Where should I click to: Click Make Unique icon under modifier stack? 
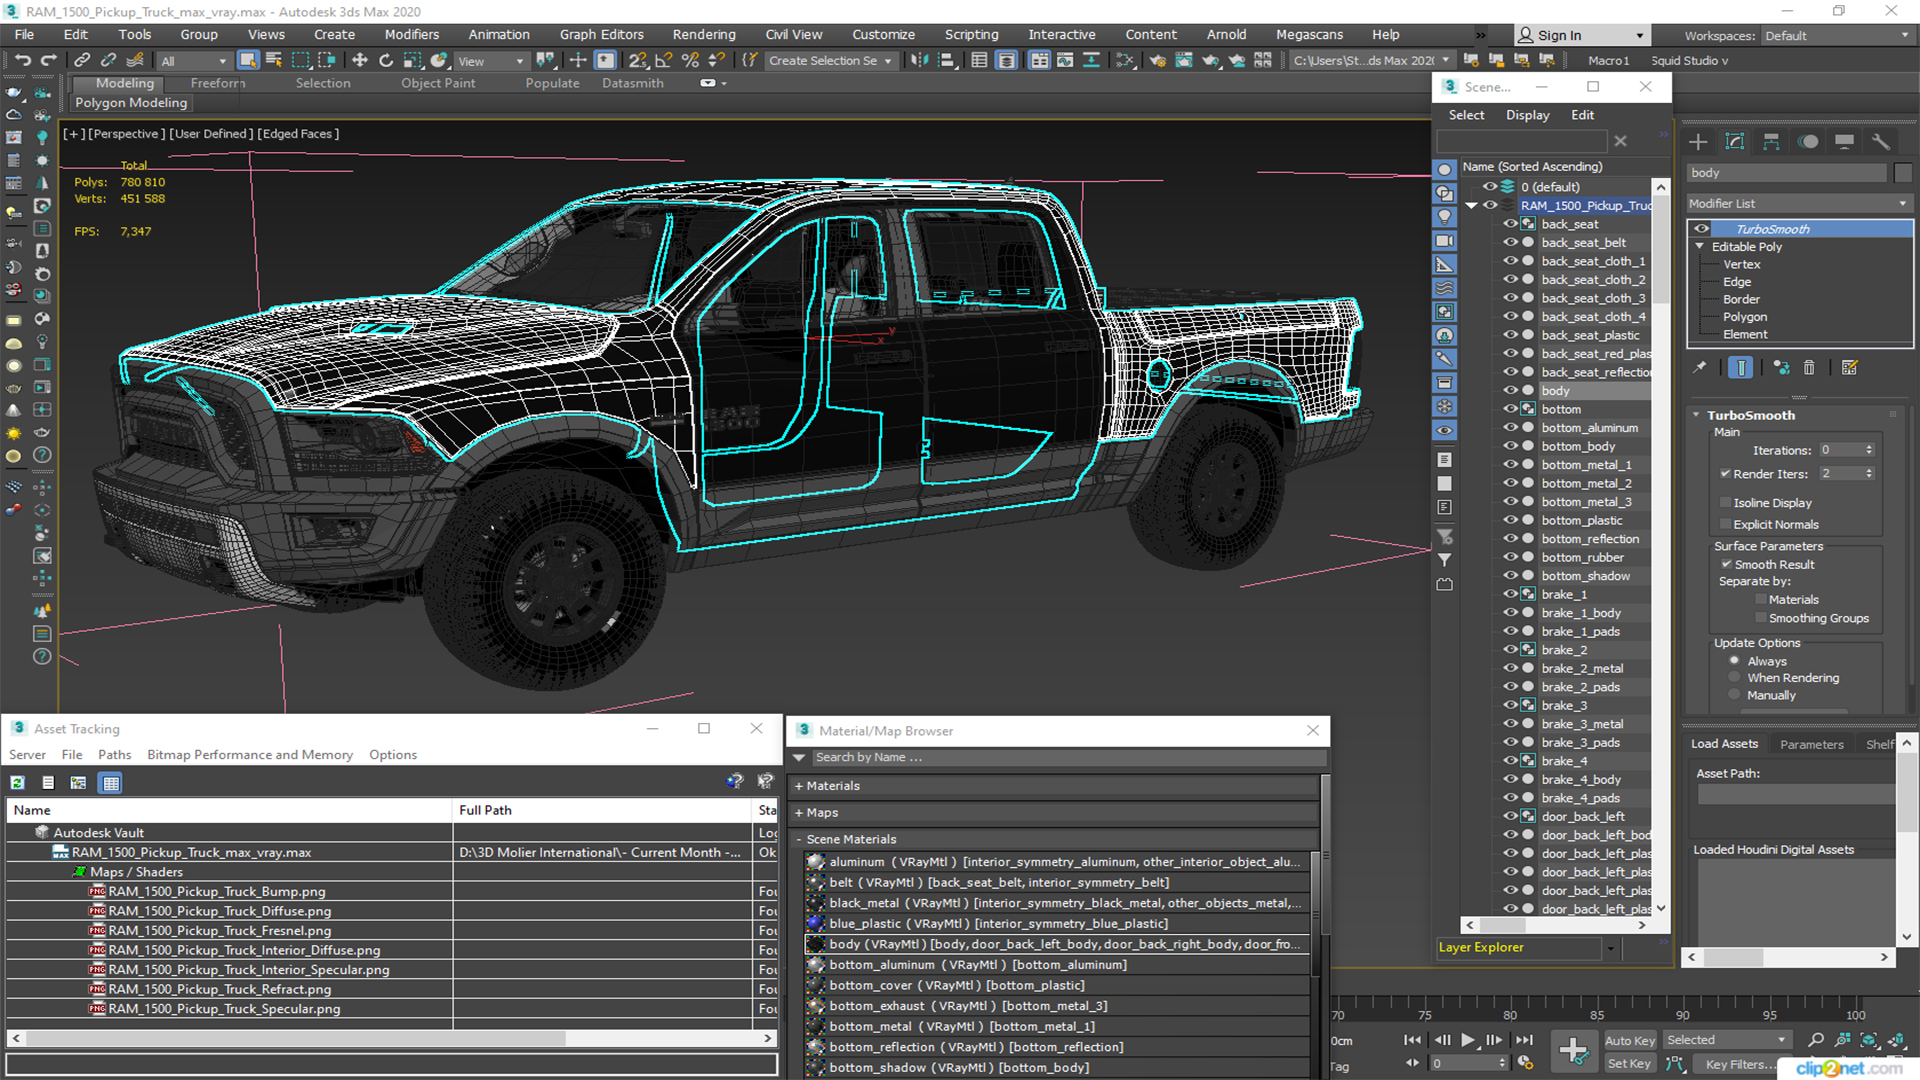pyautogui.click(x=1781, y=368)
